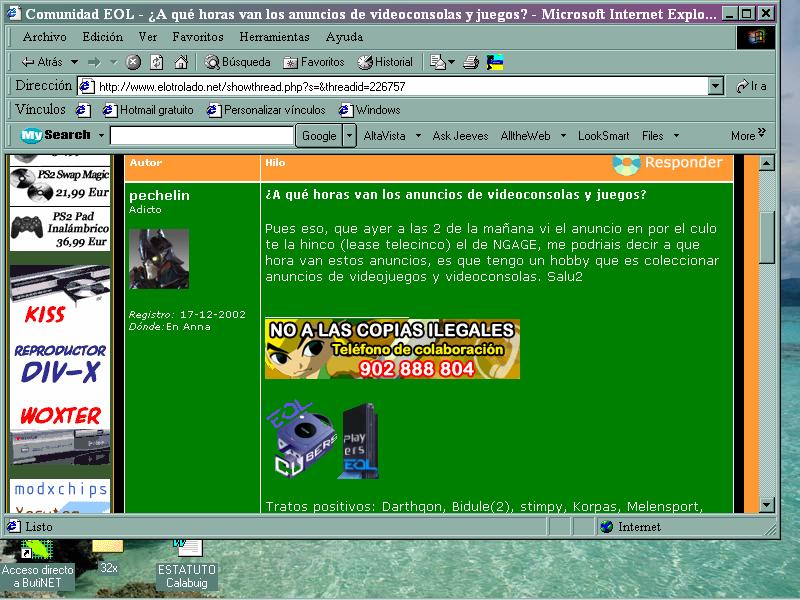The width and height of the screenshot is (800, 600).
Task: Click the Refresh page icon
Action: click(156, 62)
